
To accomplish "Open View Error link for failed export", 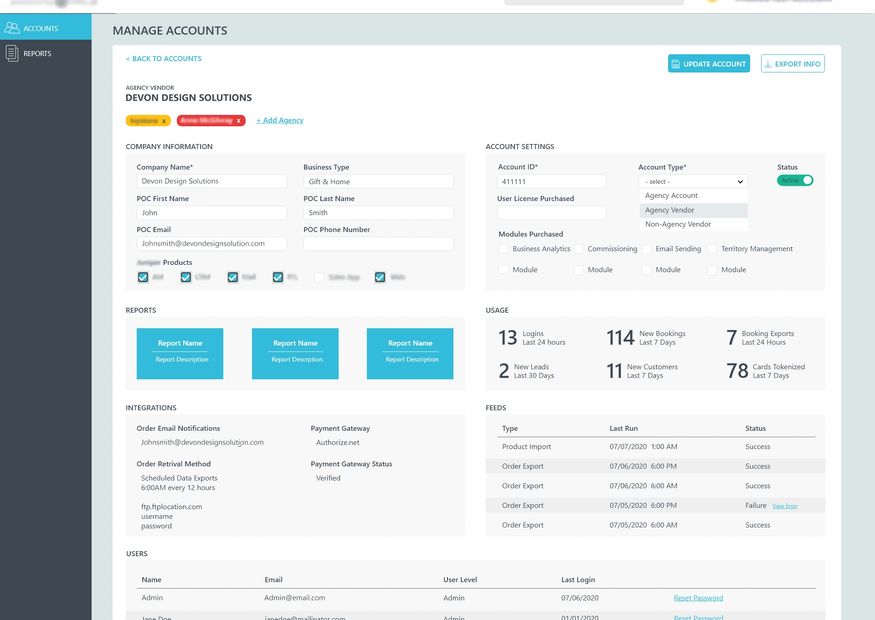I will (x=784, y=506).
